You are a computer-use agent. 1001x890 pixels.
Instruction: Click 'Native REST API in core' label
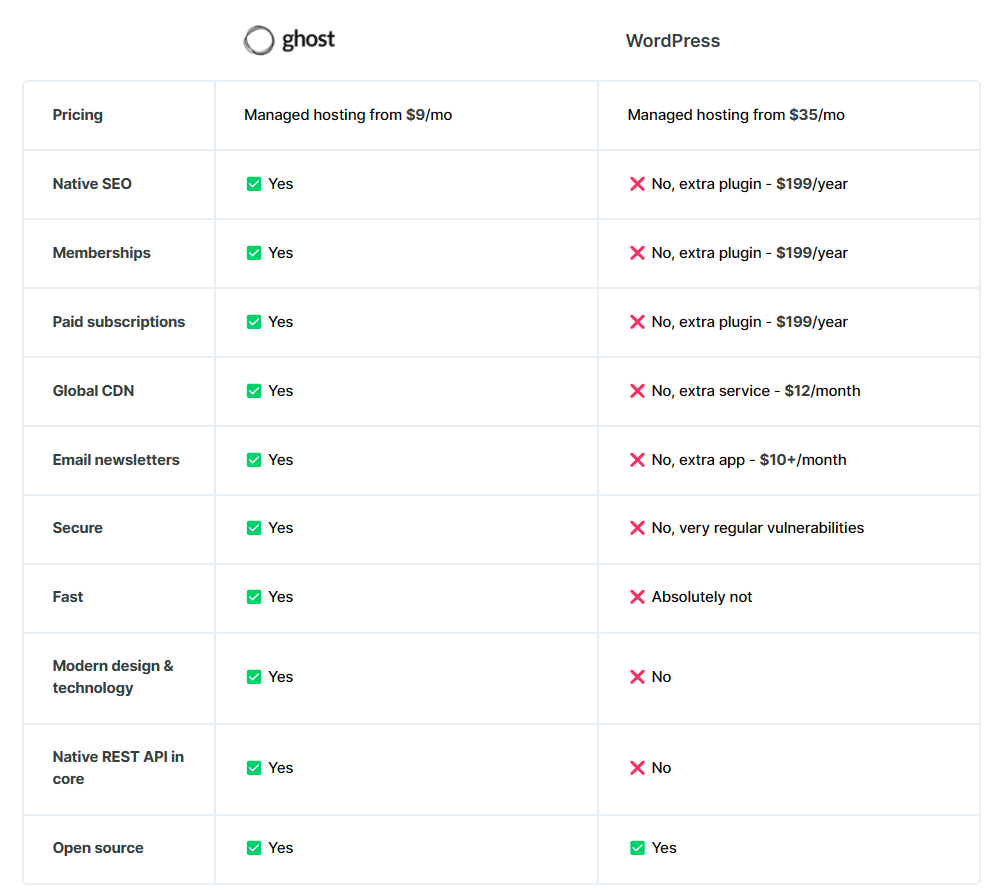pos(118,768)
